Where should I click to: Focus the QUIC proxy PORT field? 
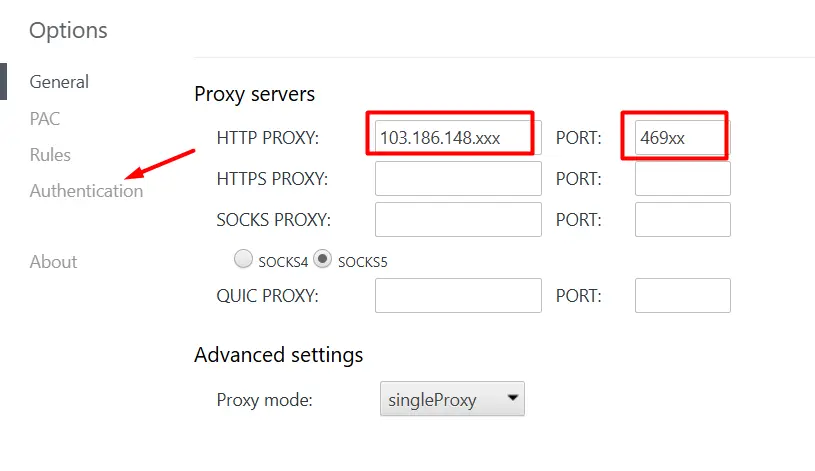682,295
